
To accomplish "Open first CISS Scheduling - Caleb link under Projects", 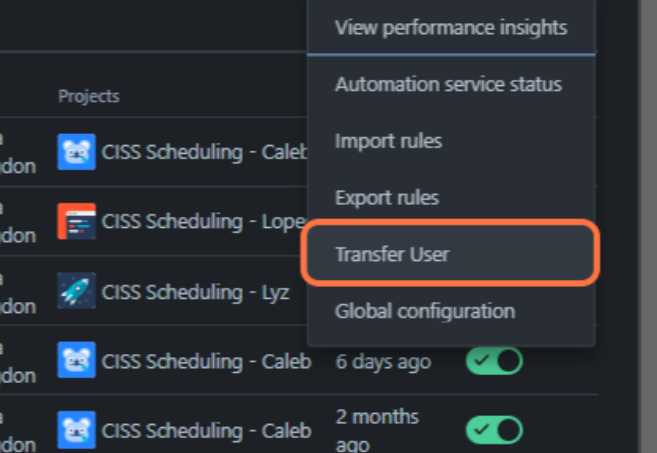I will coord(204,152).
